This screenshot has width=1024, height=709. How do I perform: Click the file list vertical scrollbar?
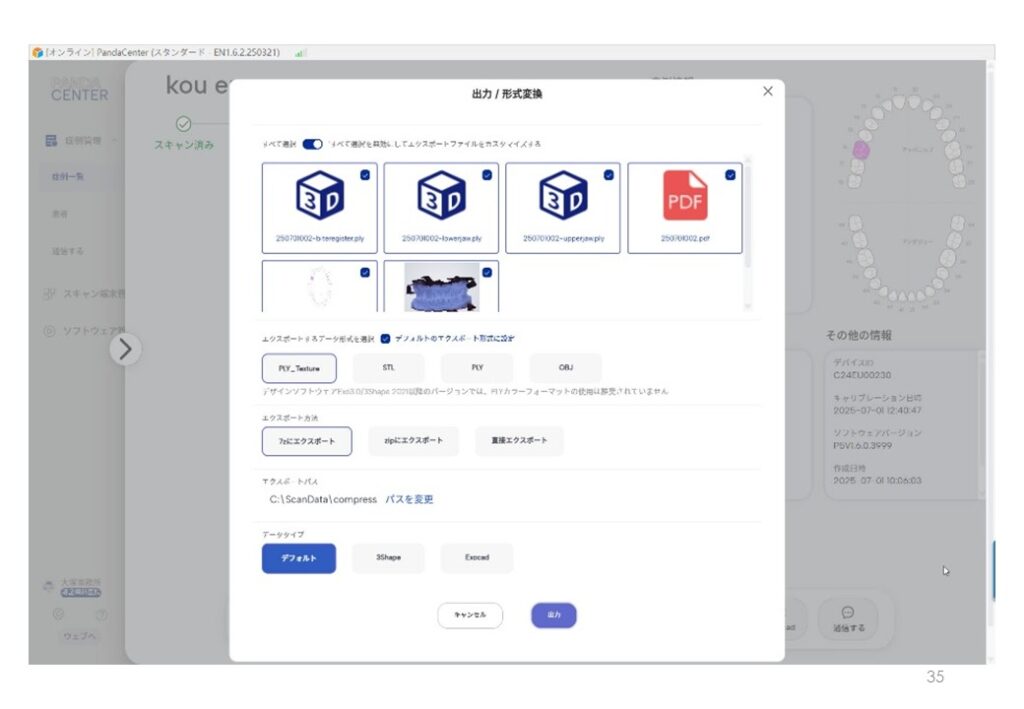(748, 220)
